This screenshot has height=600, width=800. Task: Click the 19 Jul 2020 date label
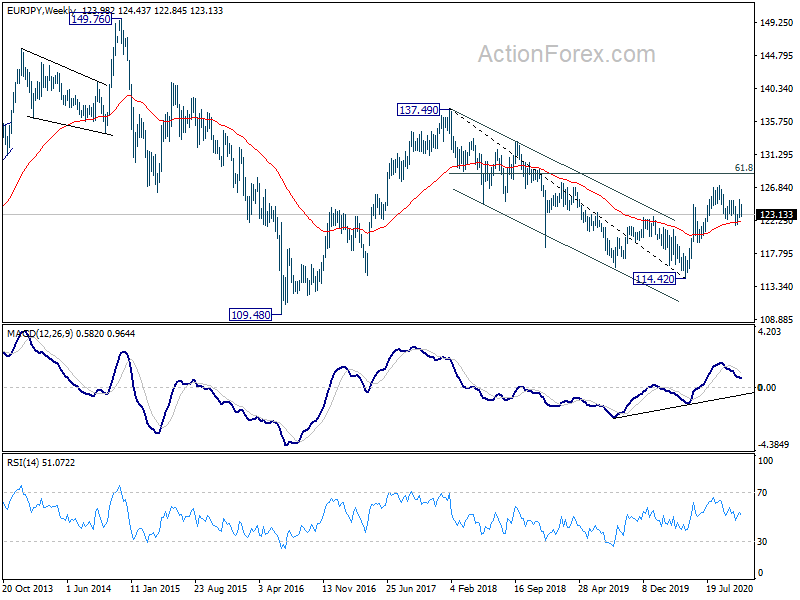[730, 588]
